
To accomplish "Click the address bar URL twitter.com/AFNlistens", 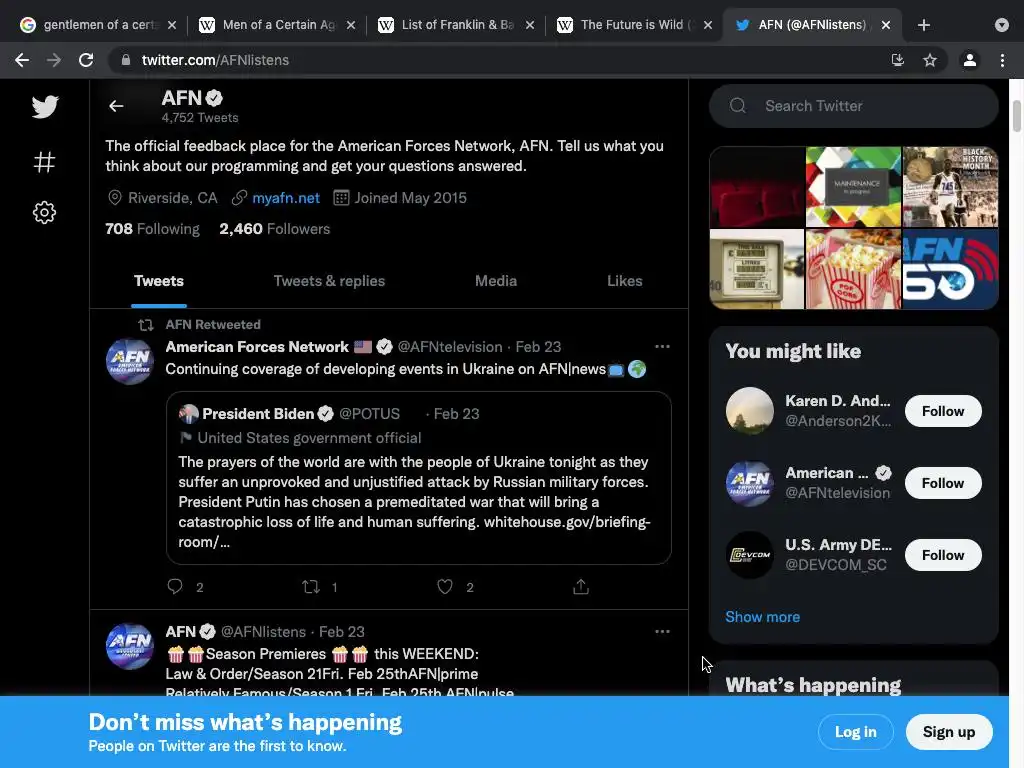I will coord(216,60).
